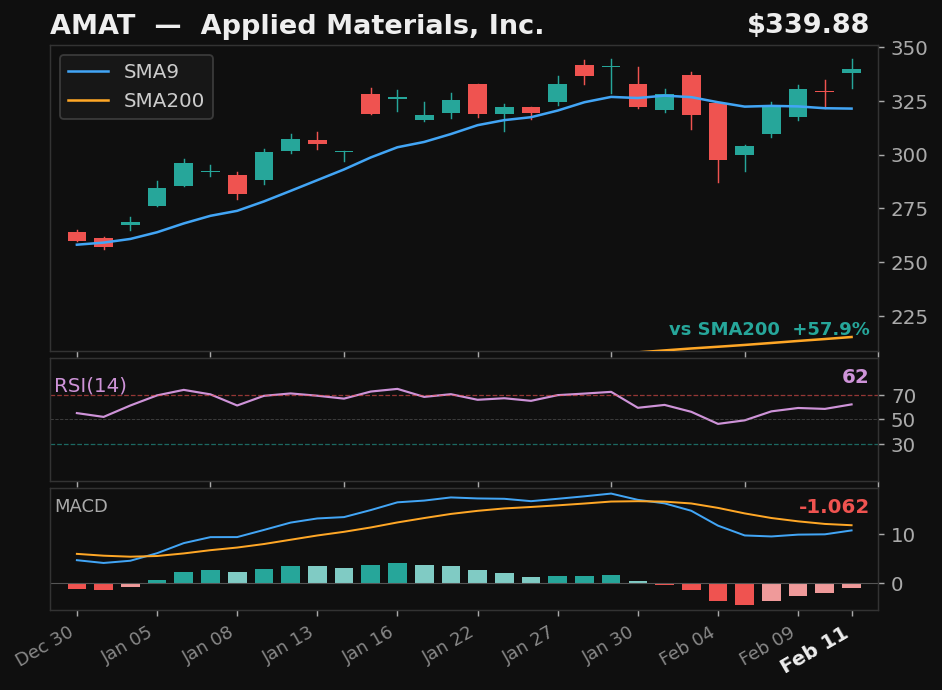Click the 300 price axis label

coord(909,156)
